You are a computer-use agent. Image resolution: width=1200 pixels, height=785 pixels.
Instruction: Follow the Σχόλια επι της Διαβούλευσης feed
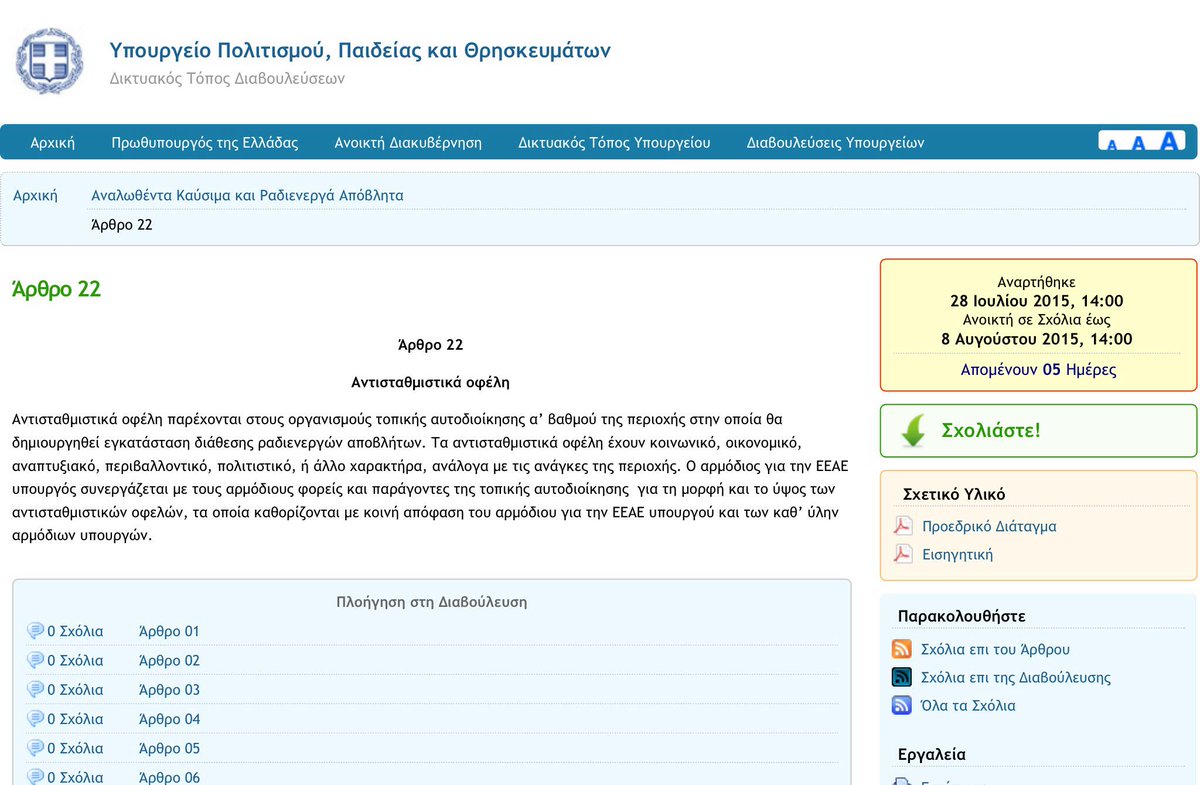point(1015,677)
